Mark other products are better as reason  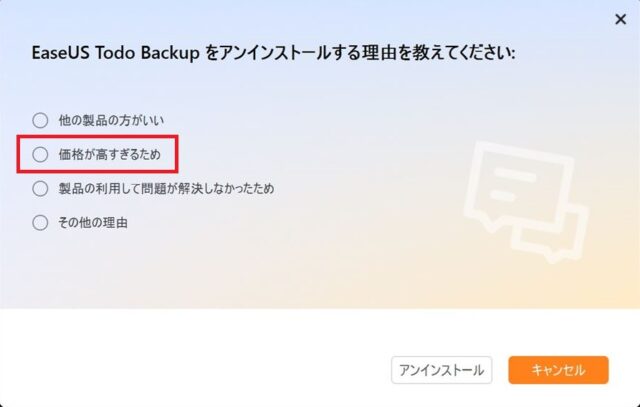40,120
